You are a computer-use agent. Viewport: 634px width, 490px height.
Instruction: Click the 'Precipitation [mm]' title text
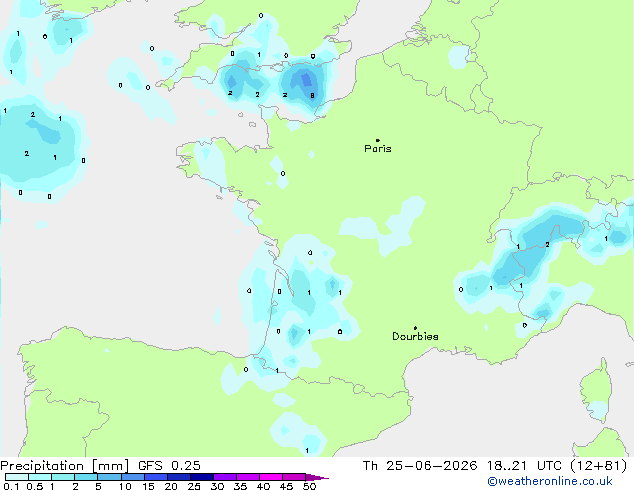coord(65,466)
